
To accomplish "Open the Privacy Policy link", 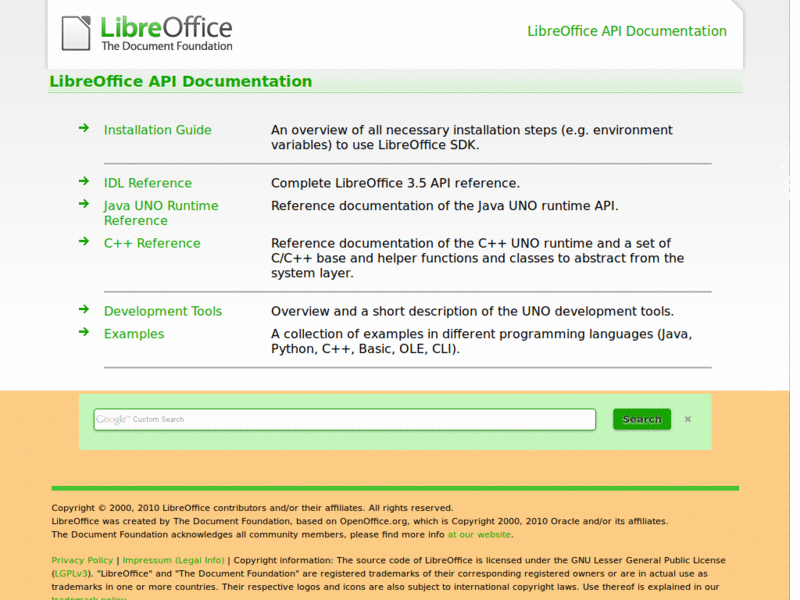I will pyautogui.click(x=82, y=560).
